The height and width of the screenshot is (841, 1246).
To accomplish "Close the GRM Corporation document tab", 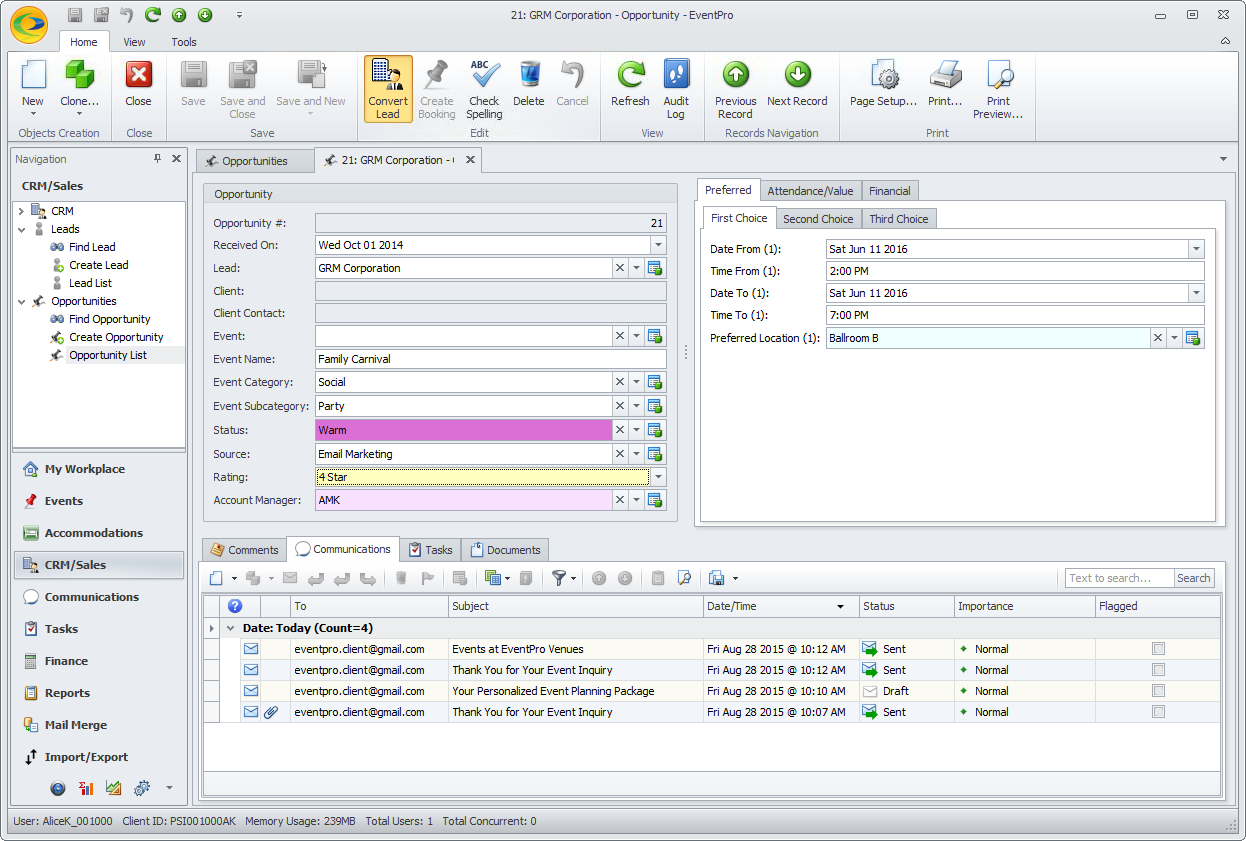I will point(470,160).
